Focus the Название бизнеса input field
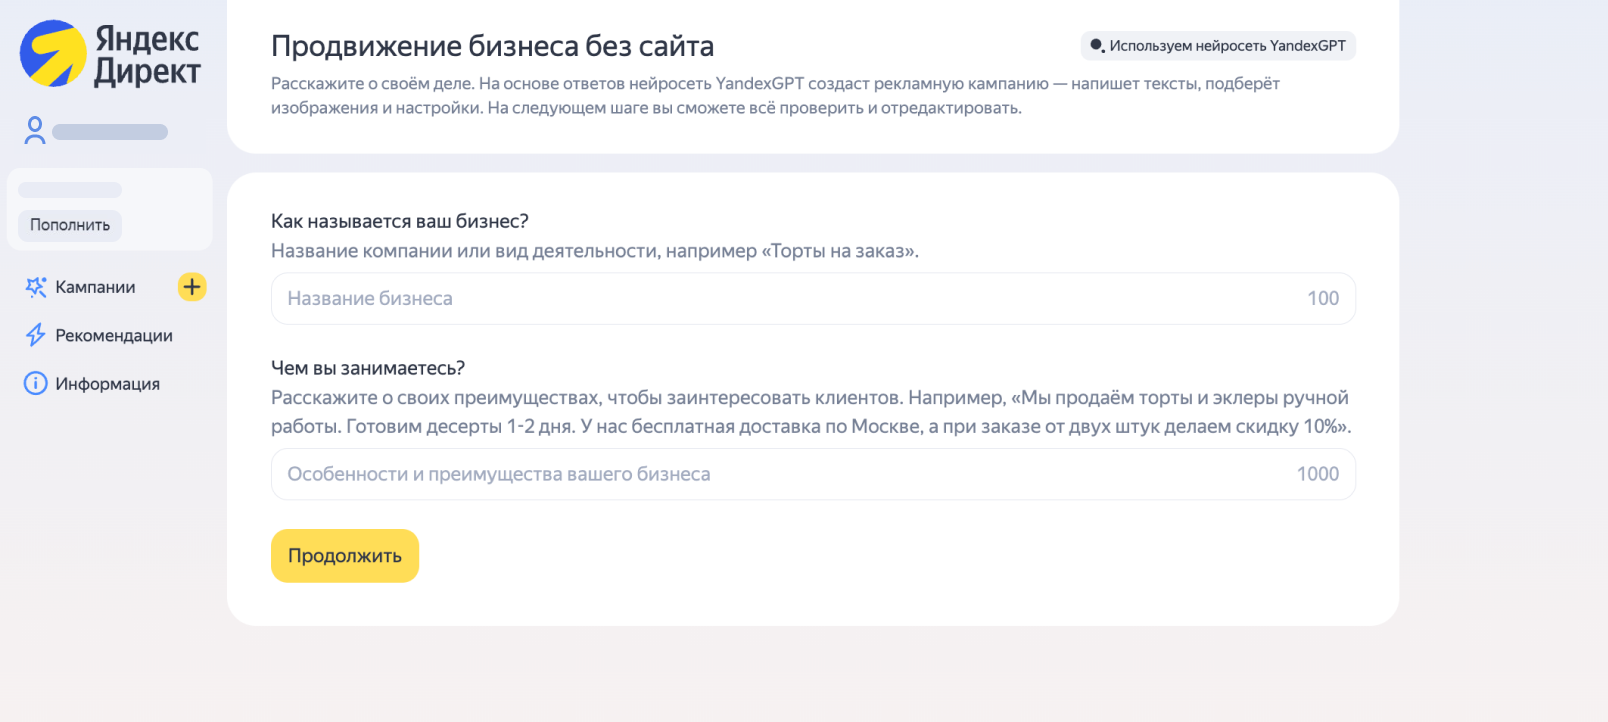 (813, 298)
